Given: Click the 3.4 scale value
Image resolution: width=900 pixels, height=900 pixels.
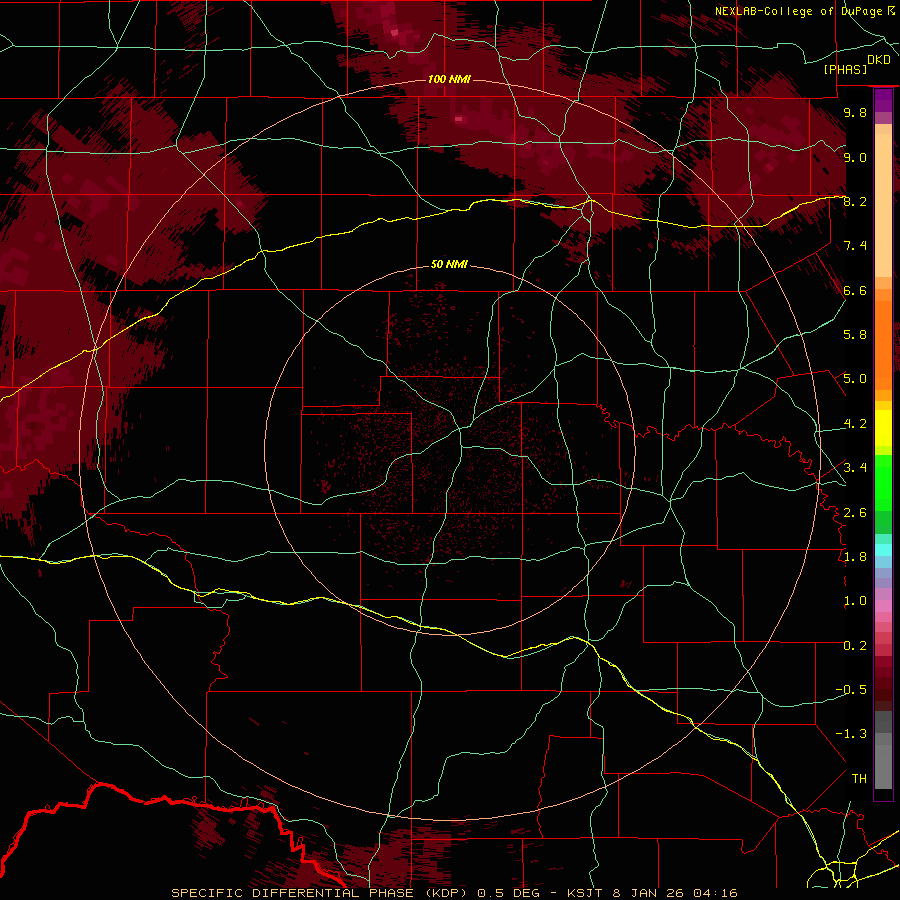Looking at the screenshot, I should [855, 468].
